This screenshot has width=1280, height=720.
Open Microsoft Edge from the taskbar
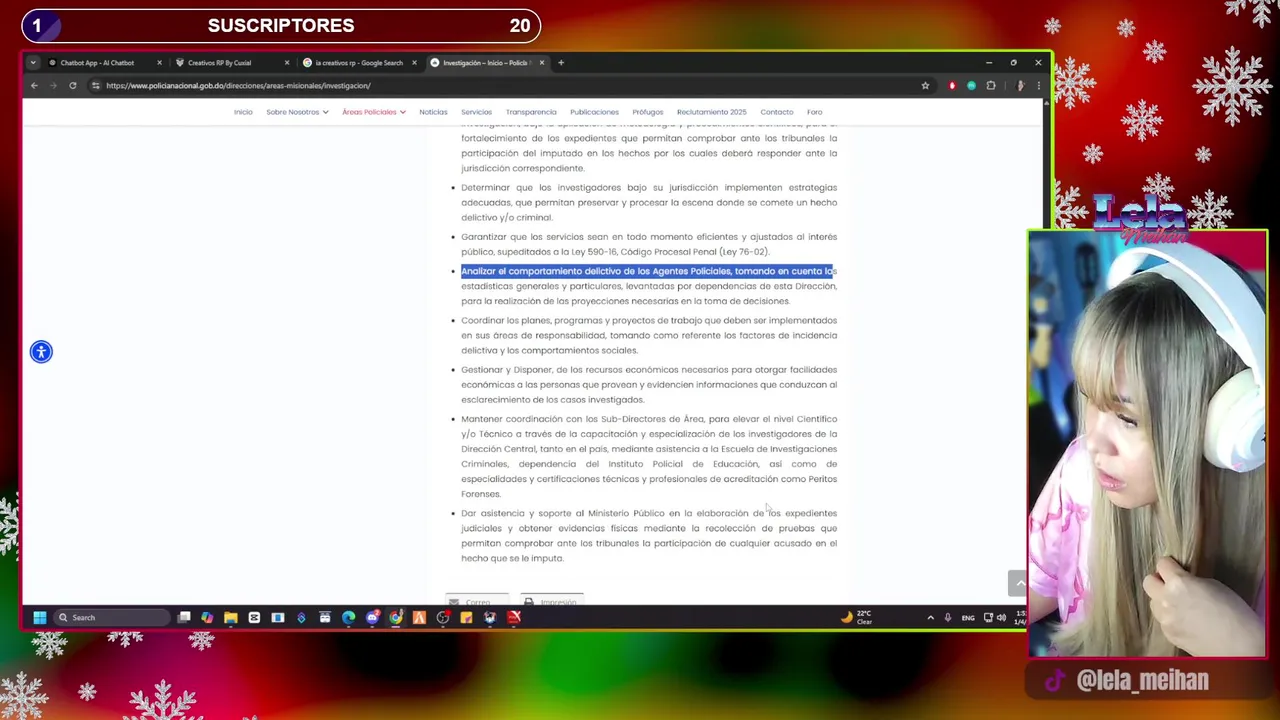point(349,617)
